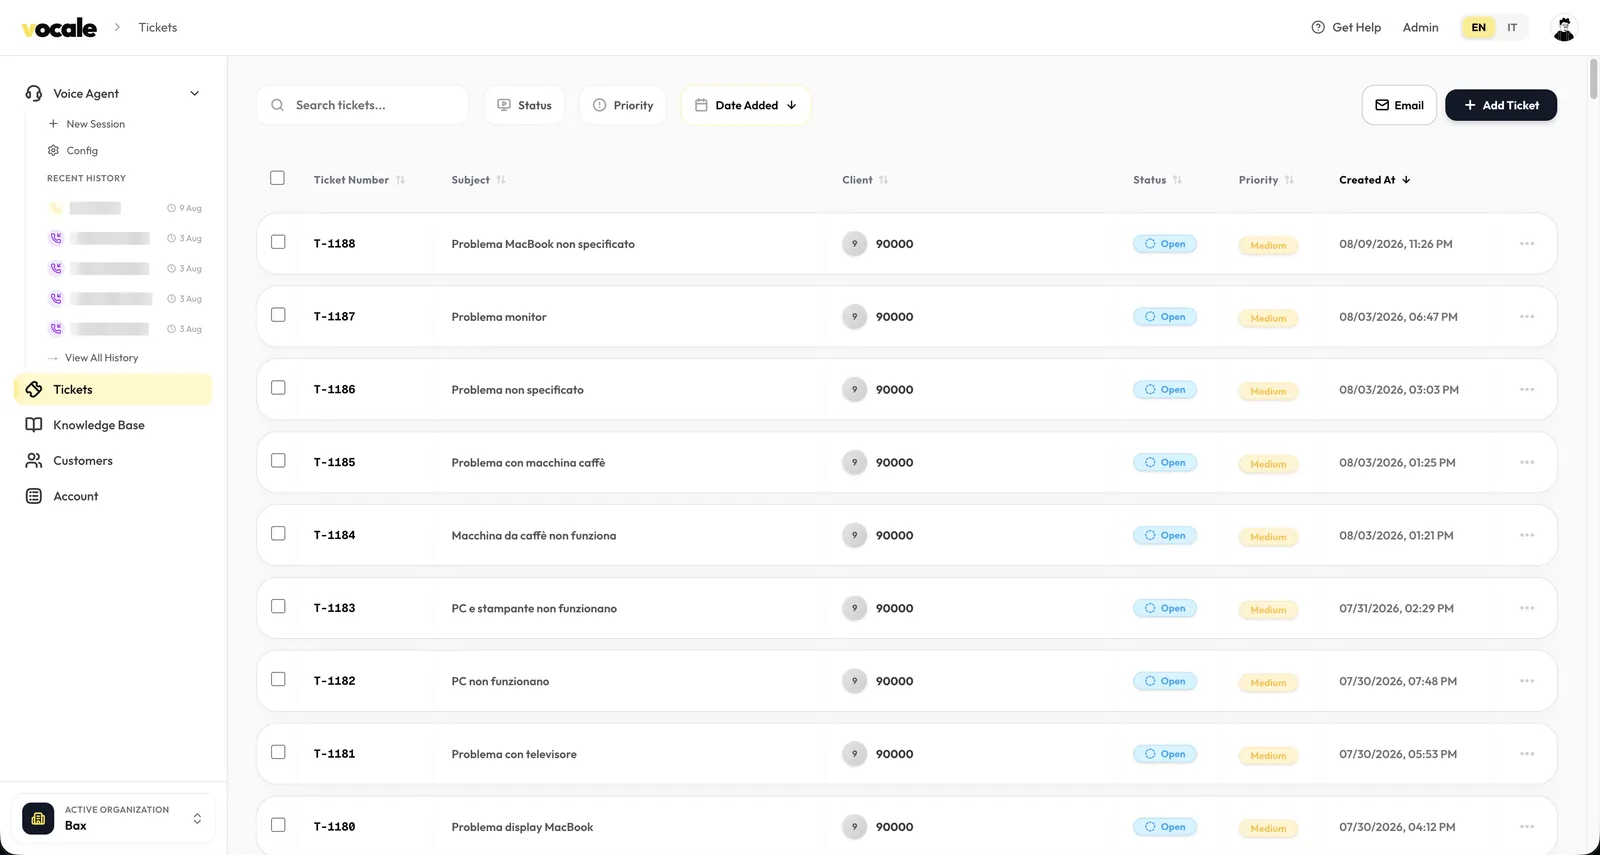Open actions menu for ticket T-1181
The image size is (1600, 855).
coord(1527,754)
